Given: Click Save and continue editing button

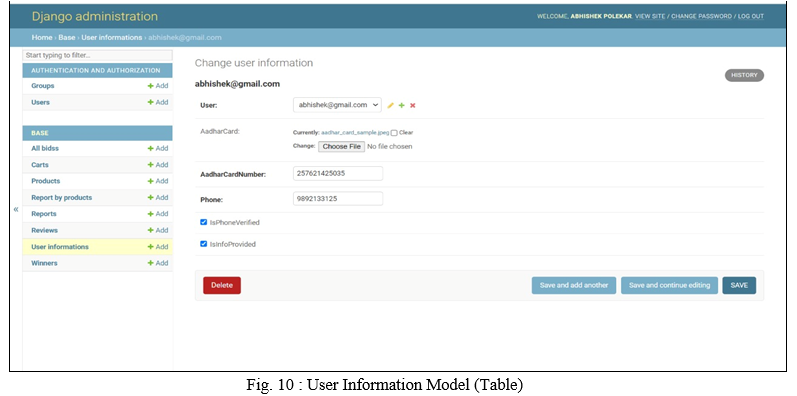Looking at the screenshot, I should tap(669, 285).
